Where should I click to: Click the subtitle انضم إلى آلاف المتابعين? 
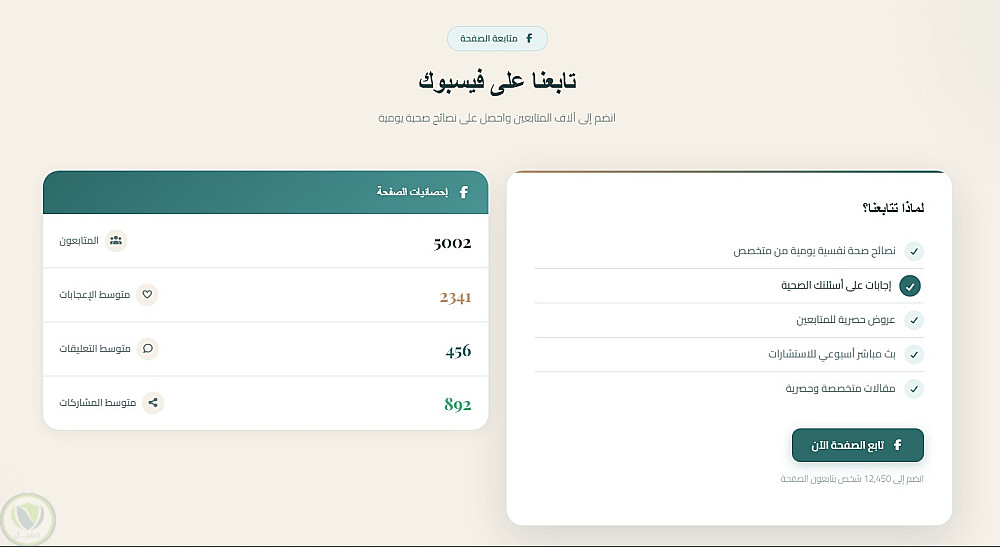tap(497, 118)
